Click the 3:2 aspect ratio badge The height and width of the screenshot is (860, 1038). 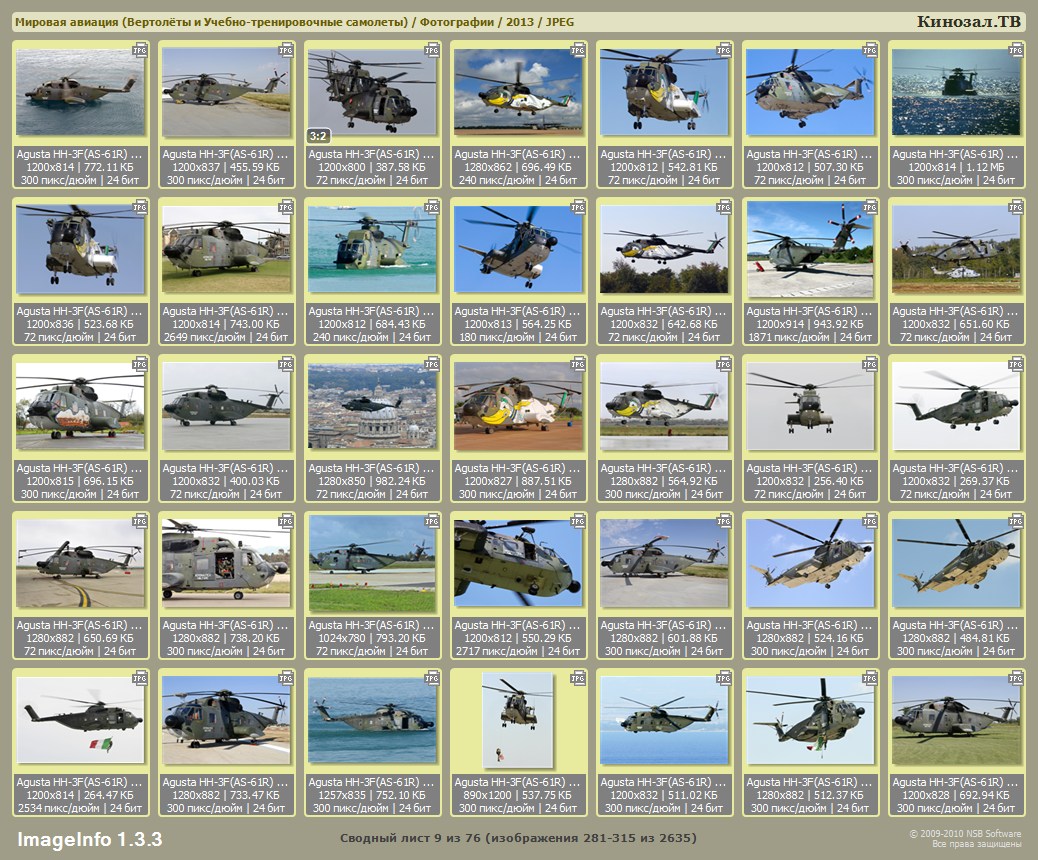318,135
